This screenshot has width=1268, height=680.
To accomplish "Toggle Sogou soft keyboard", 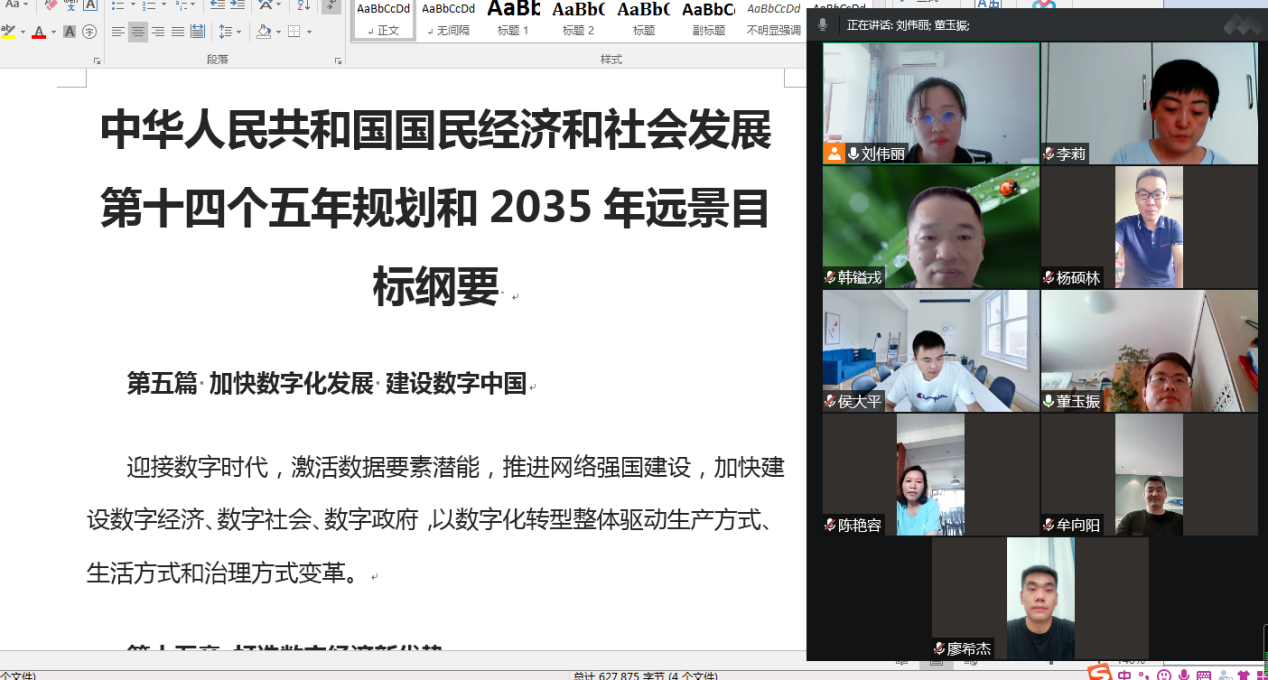I will point(1203,675).
